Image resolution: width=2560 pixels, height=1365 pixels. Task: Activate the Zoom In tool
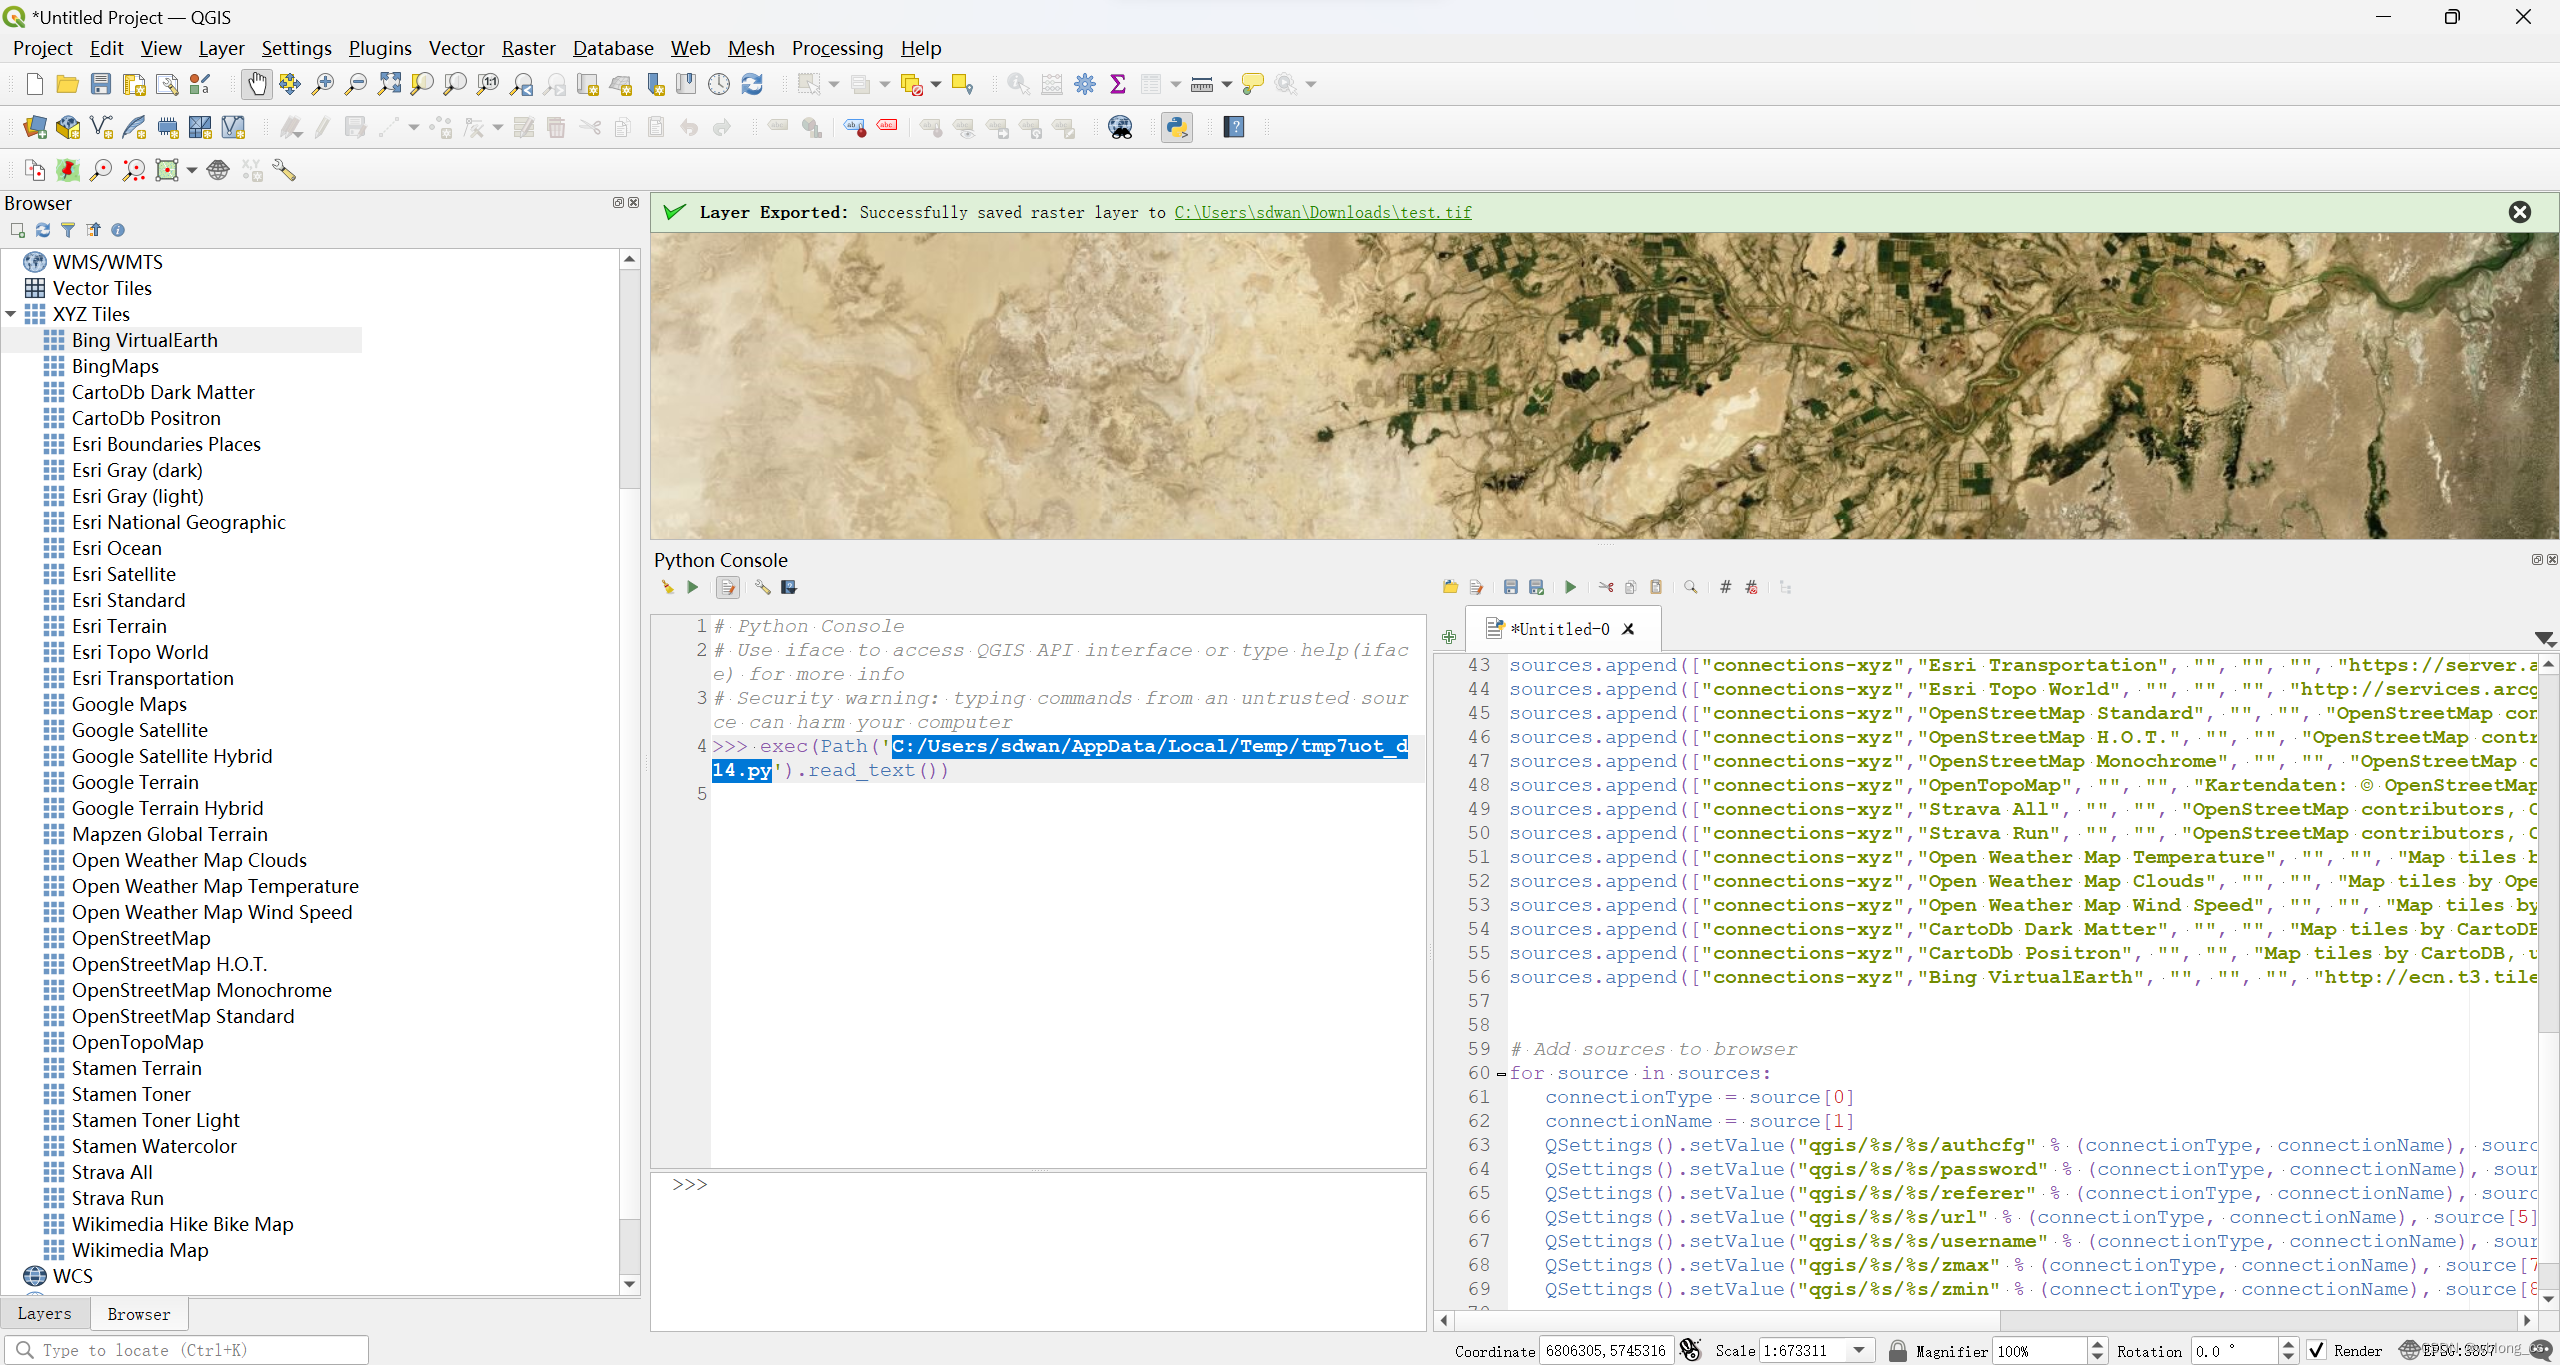(x=322, y=84)
